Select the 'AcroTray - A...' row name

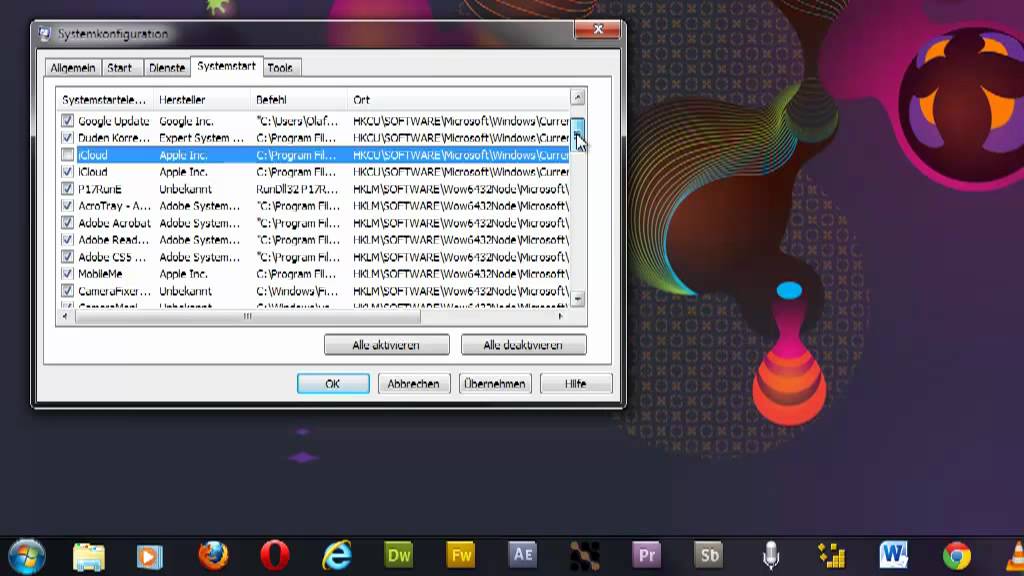click(114, 206)
